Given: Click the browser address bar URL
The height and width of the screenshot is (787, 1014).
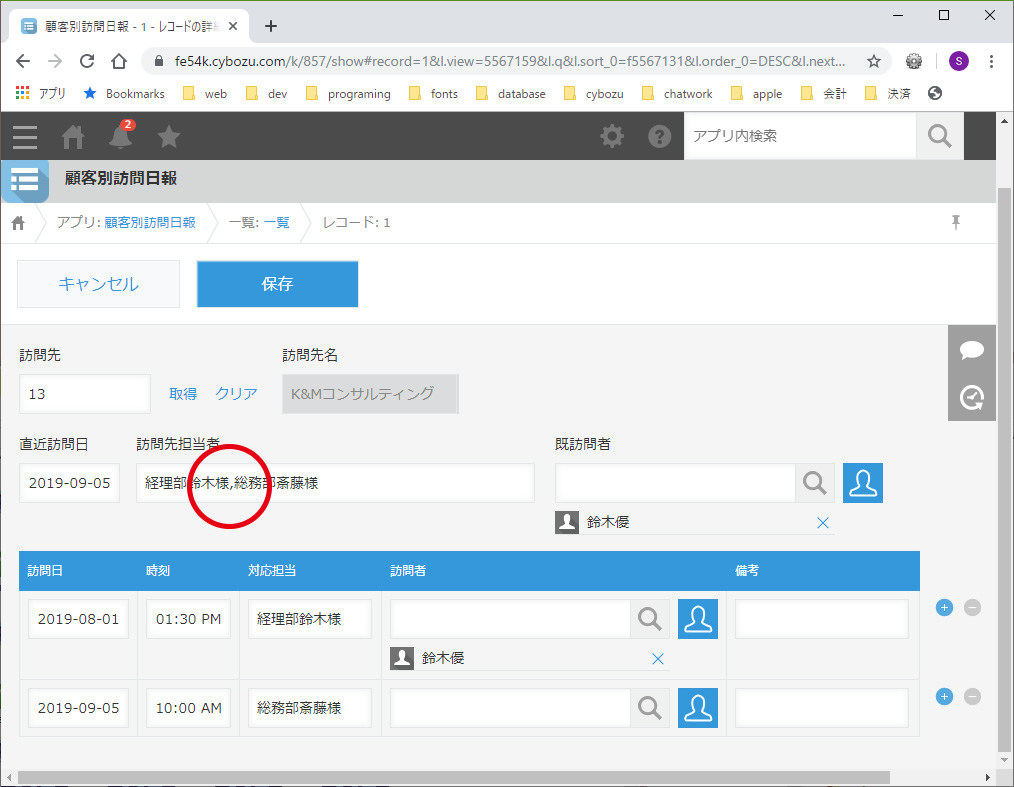Looking at the screenshot, I should click(x=510, y=61).
